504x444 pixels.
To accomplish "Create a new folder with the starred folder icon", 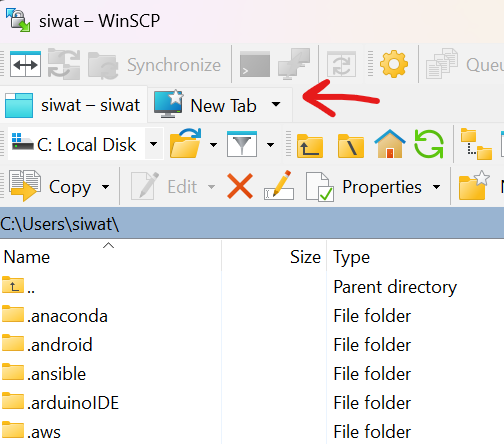I will click(474, 185).
